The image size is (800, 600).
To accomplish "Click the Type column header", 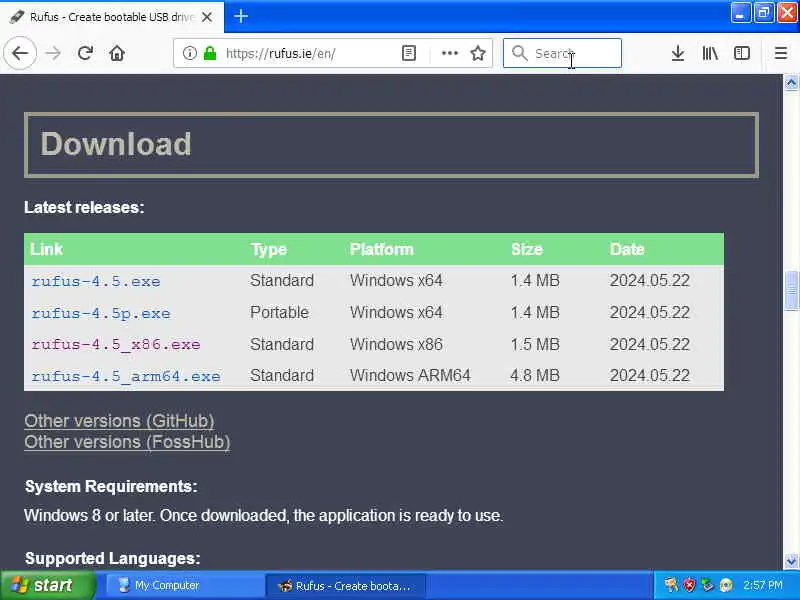I will click(x=268, y=249).
